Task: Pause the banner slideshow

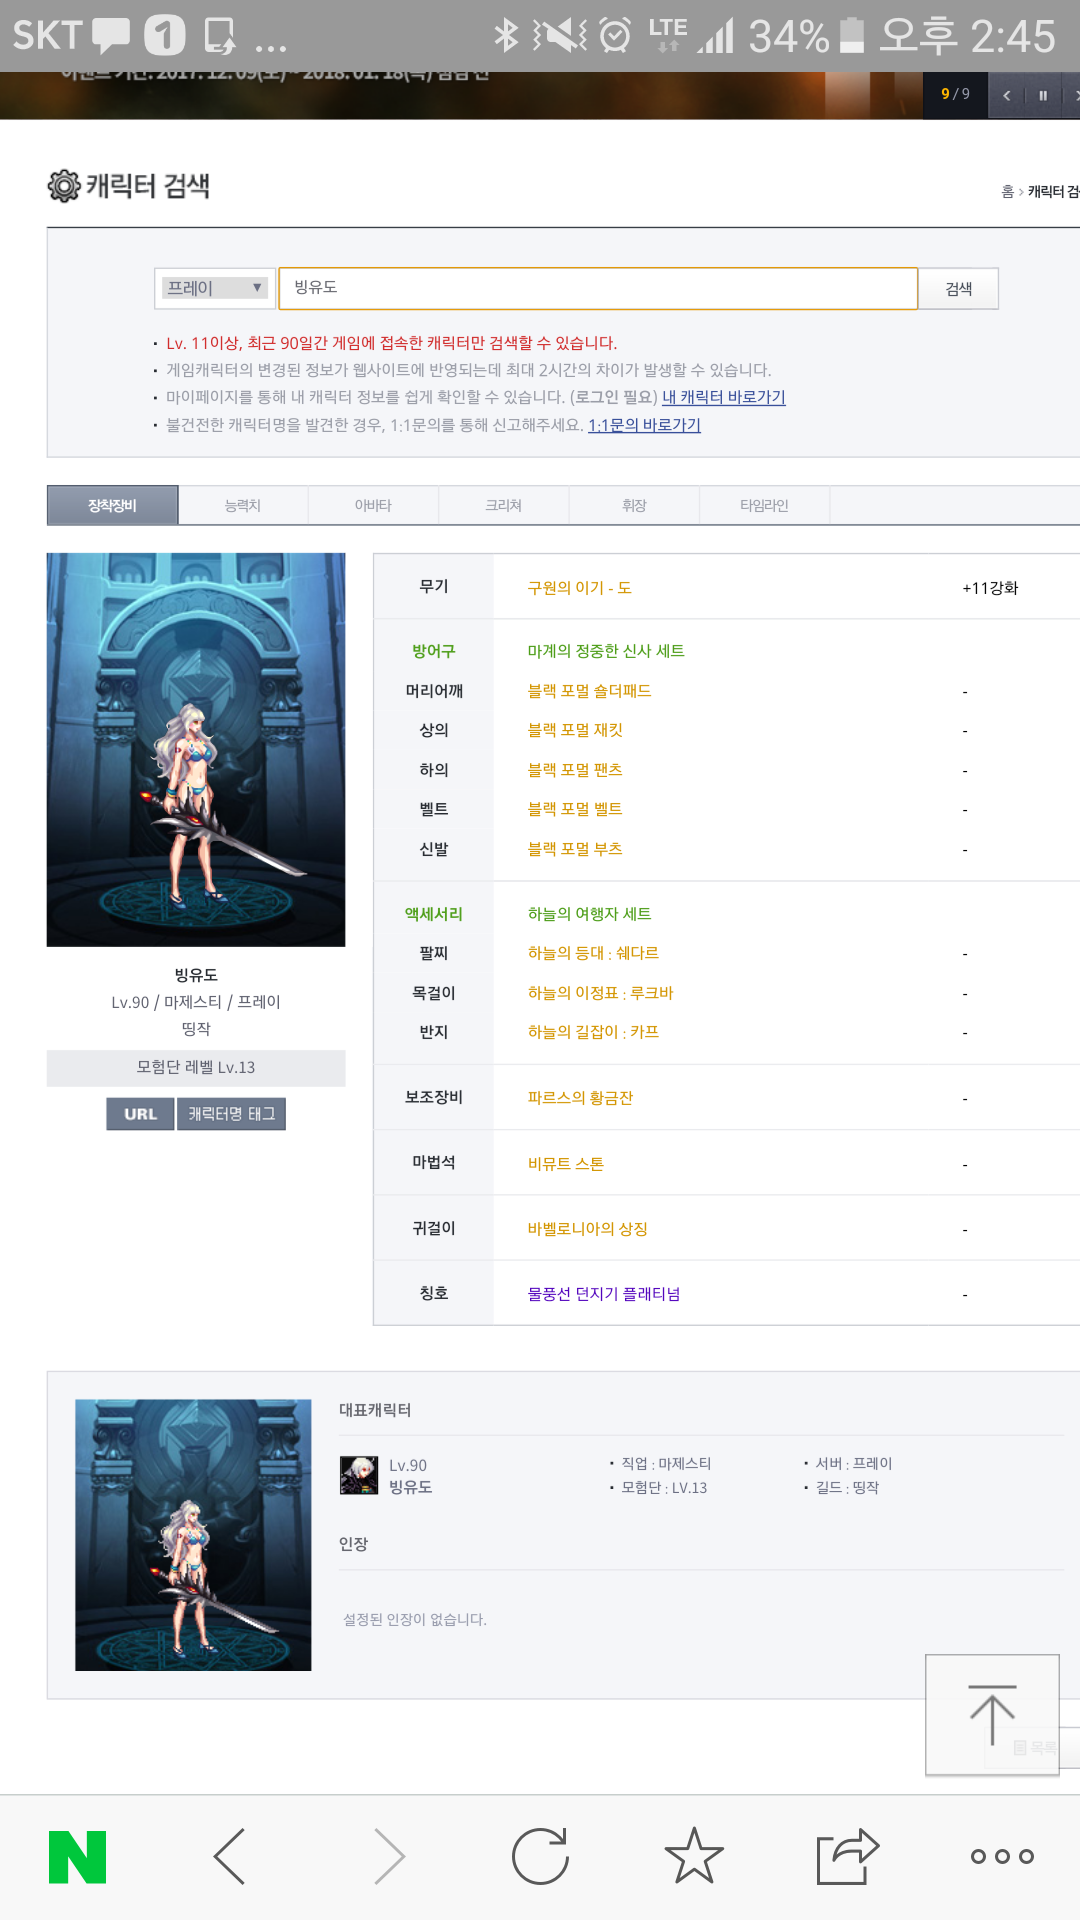Action: (x=1042, y=96)
